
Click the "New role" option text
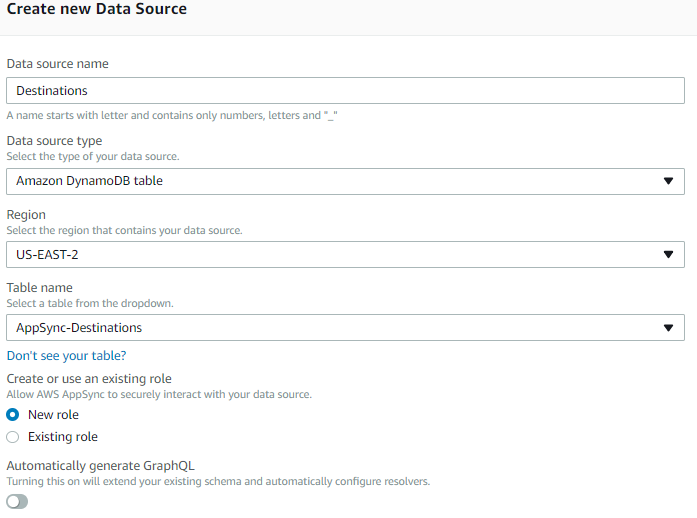tap(53, 415)
